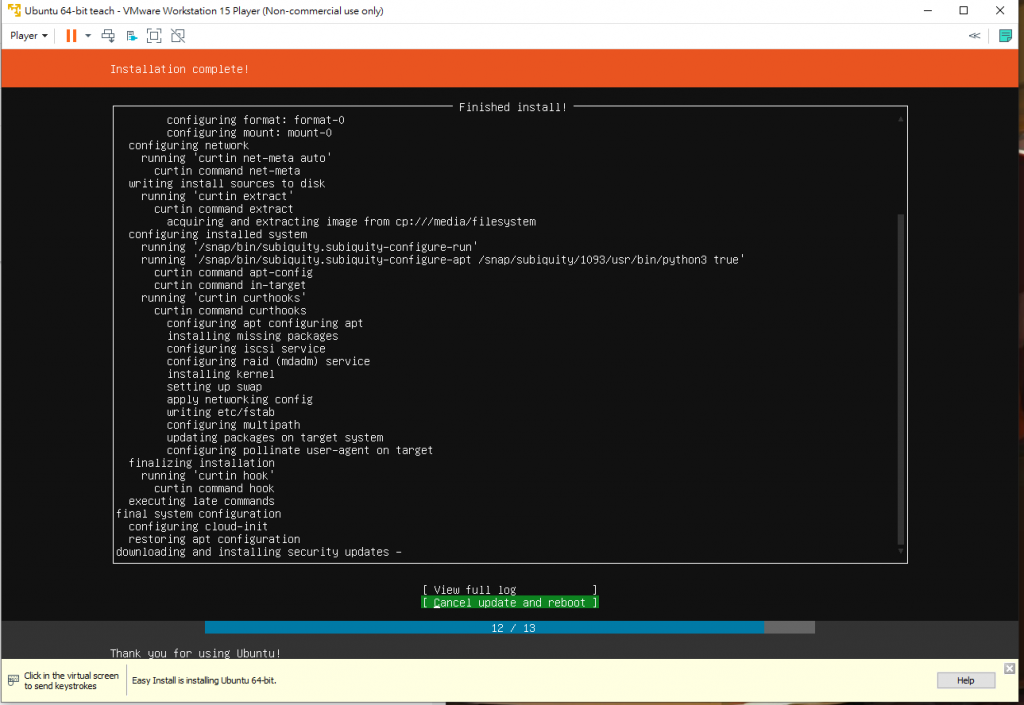
Task: Click 'Easy Install is installing Ubuntu 64-bit.' message
Action: (204, 680)
